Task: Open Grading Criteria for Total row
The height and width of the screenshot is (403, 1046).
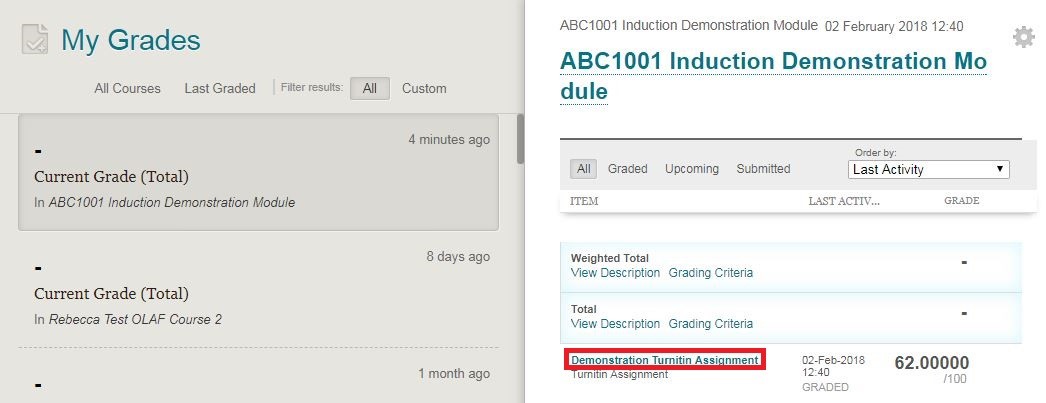Action: (x=710, y=324)
